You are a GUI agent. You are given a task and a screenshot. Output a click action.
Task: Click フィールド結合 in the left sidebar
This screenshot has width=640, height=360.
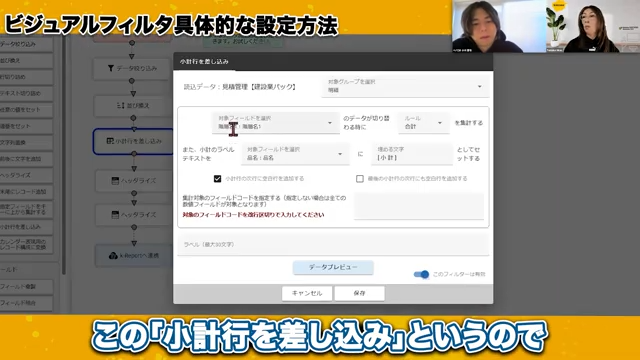point(25,303)
